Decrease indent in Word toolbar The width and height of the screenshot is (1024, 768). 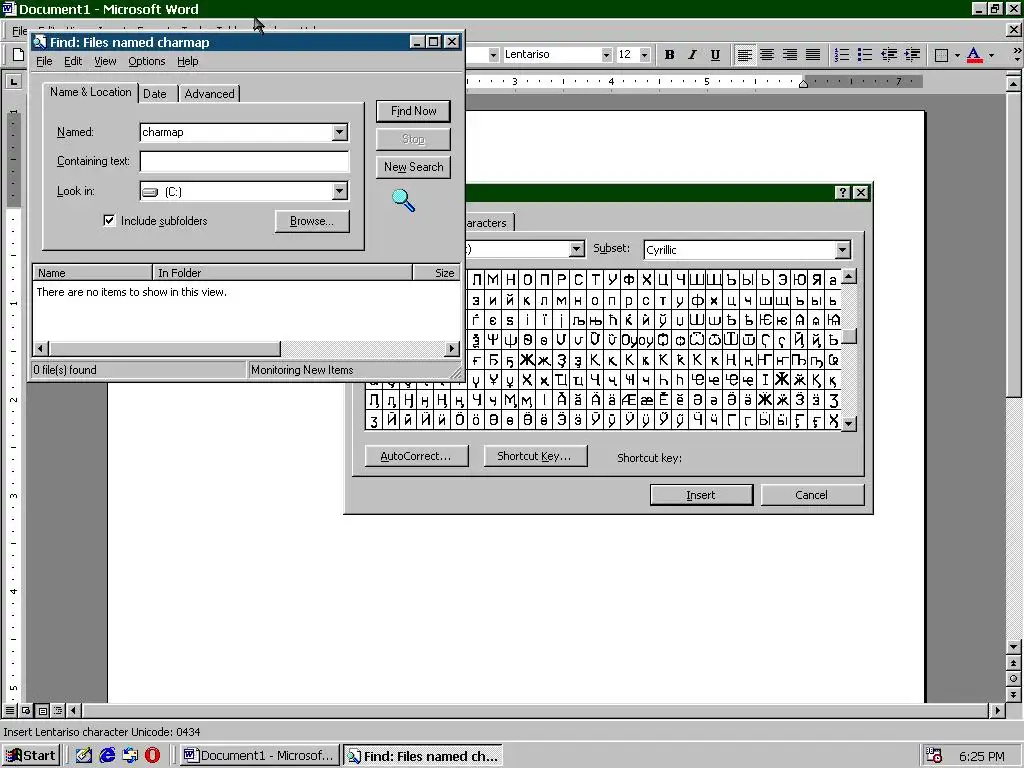(889, 55)
